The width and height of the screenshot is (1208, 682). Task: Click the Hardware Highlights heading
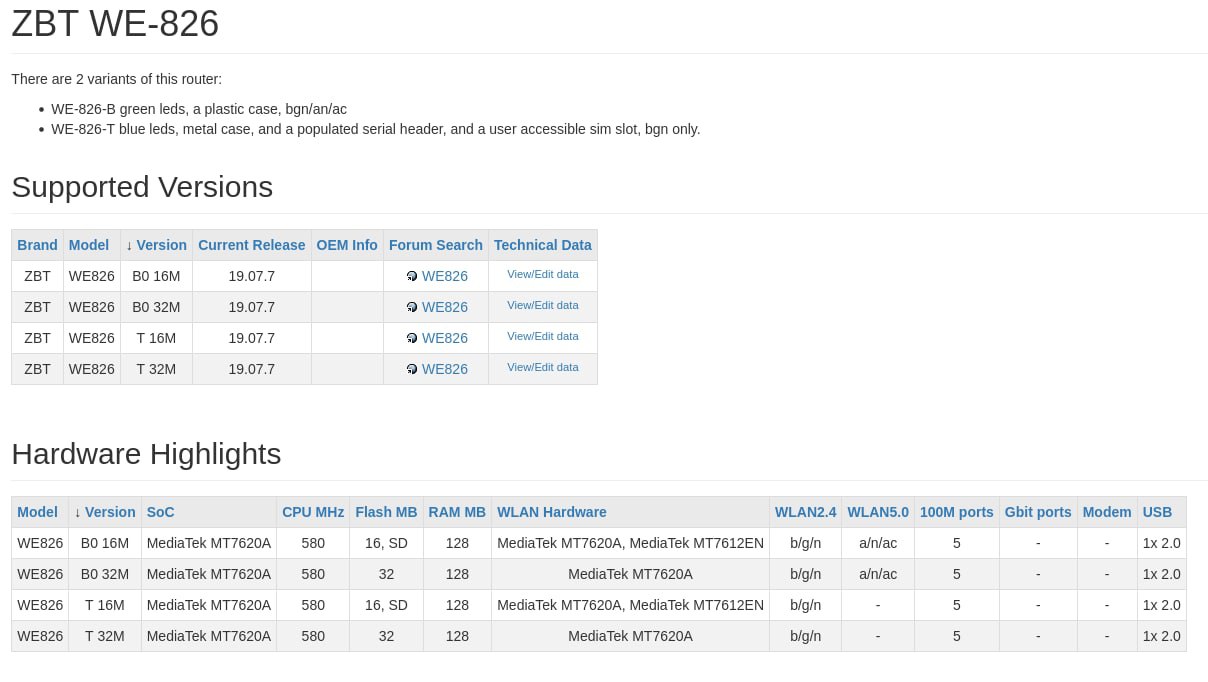[146, 454]
